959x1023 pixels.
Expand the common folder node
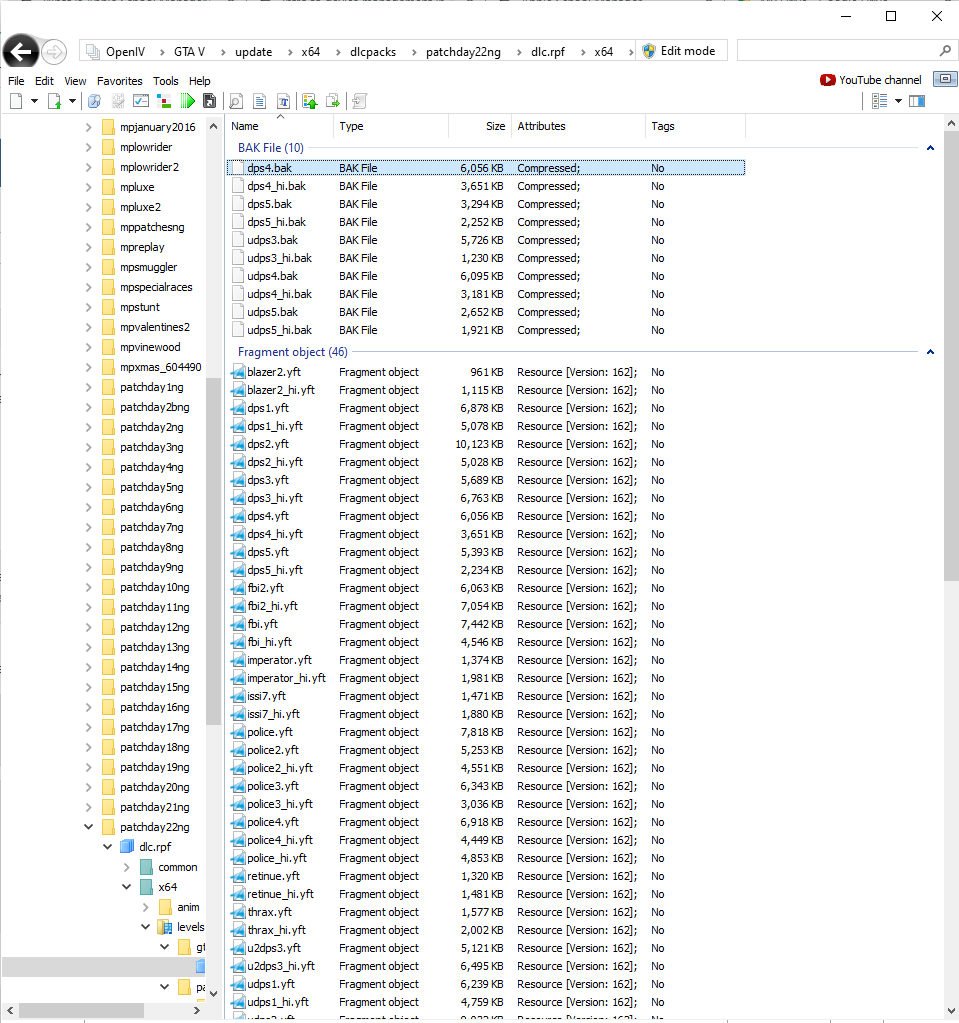tap(127, 867)
